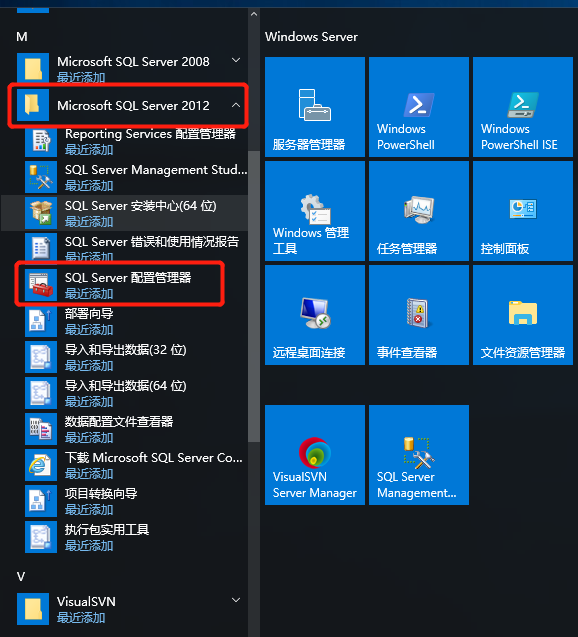Click the SQL Server 错误和使用情况报告 icon
Image resolution: width=578 pixels, height=637 pixels.
point(41,249)
